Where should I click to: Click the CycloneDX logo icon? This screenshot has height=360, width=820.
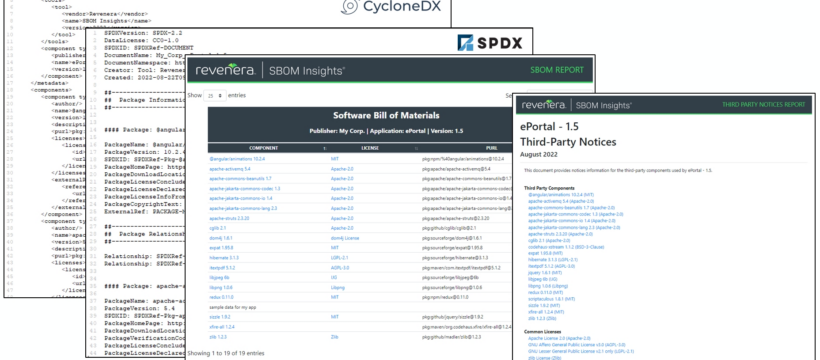click(x=350, y=6)
